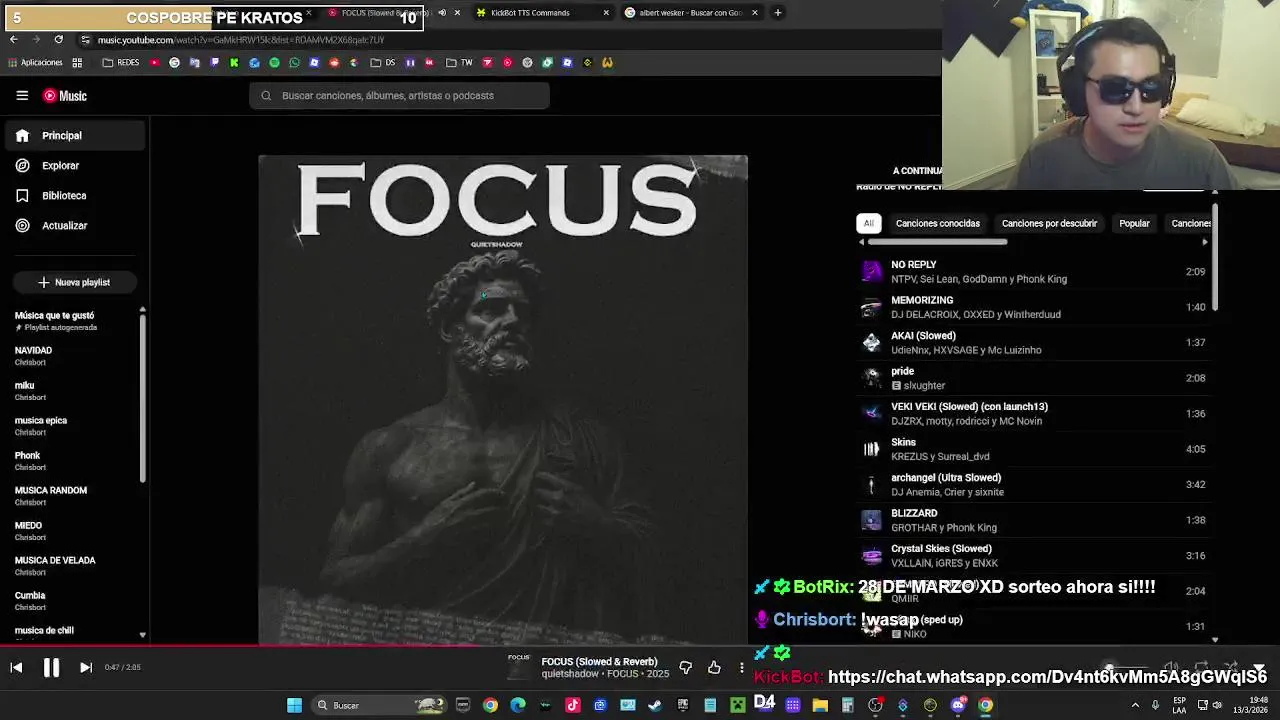Play VEKI VEKI (Slowed) from queue

coord(1033,413)
